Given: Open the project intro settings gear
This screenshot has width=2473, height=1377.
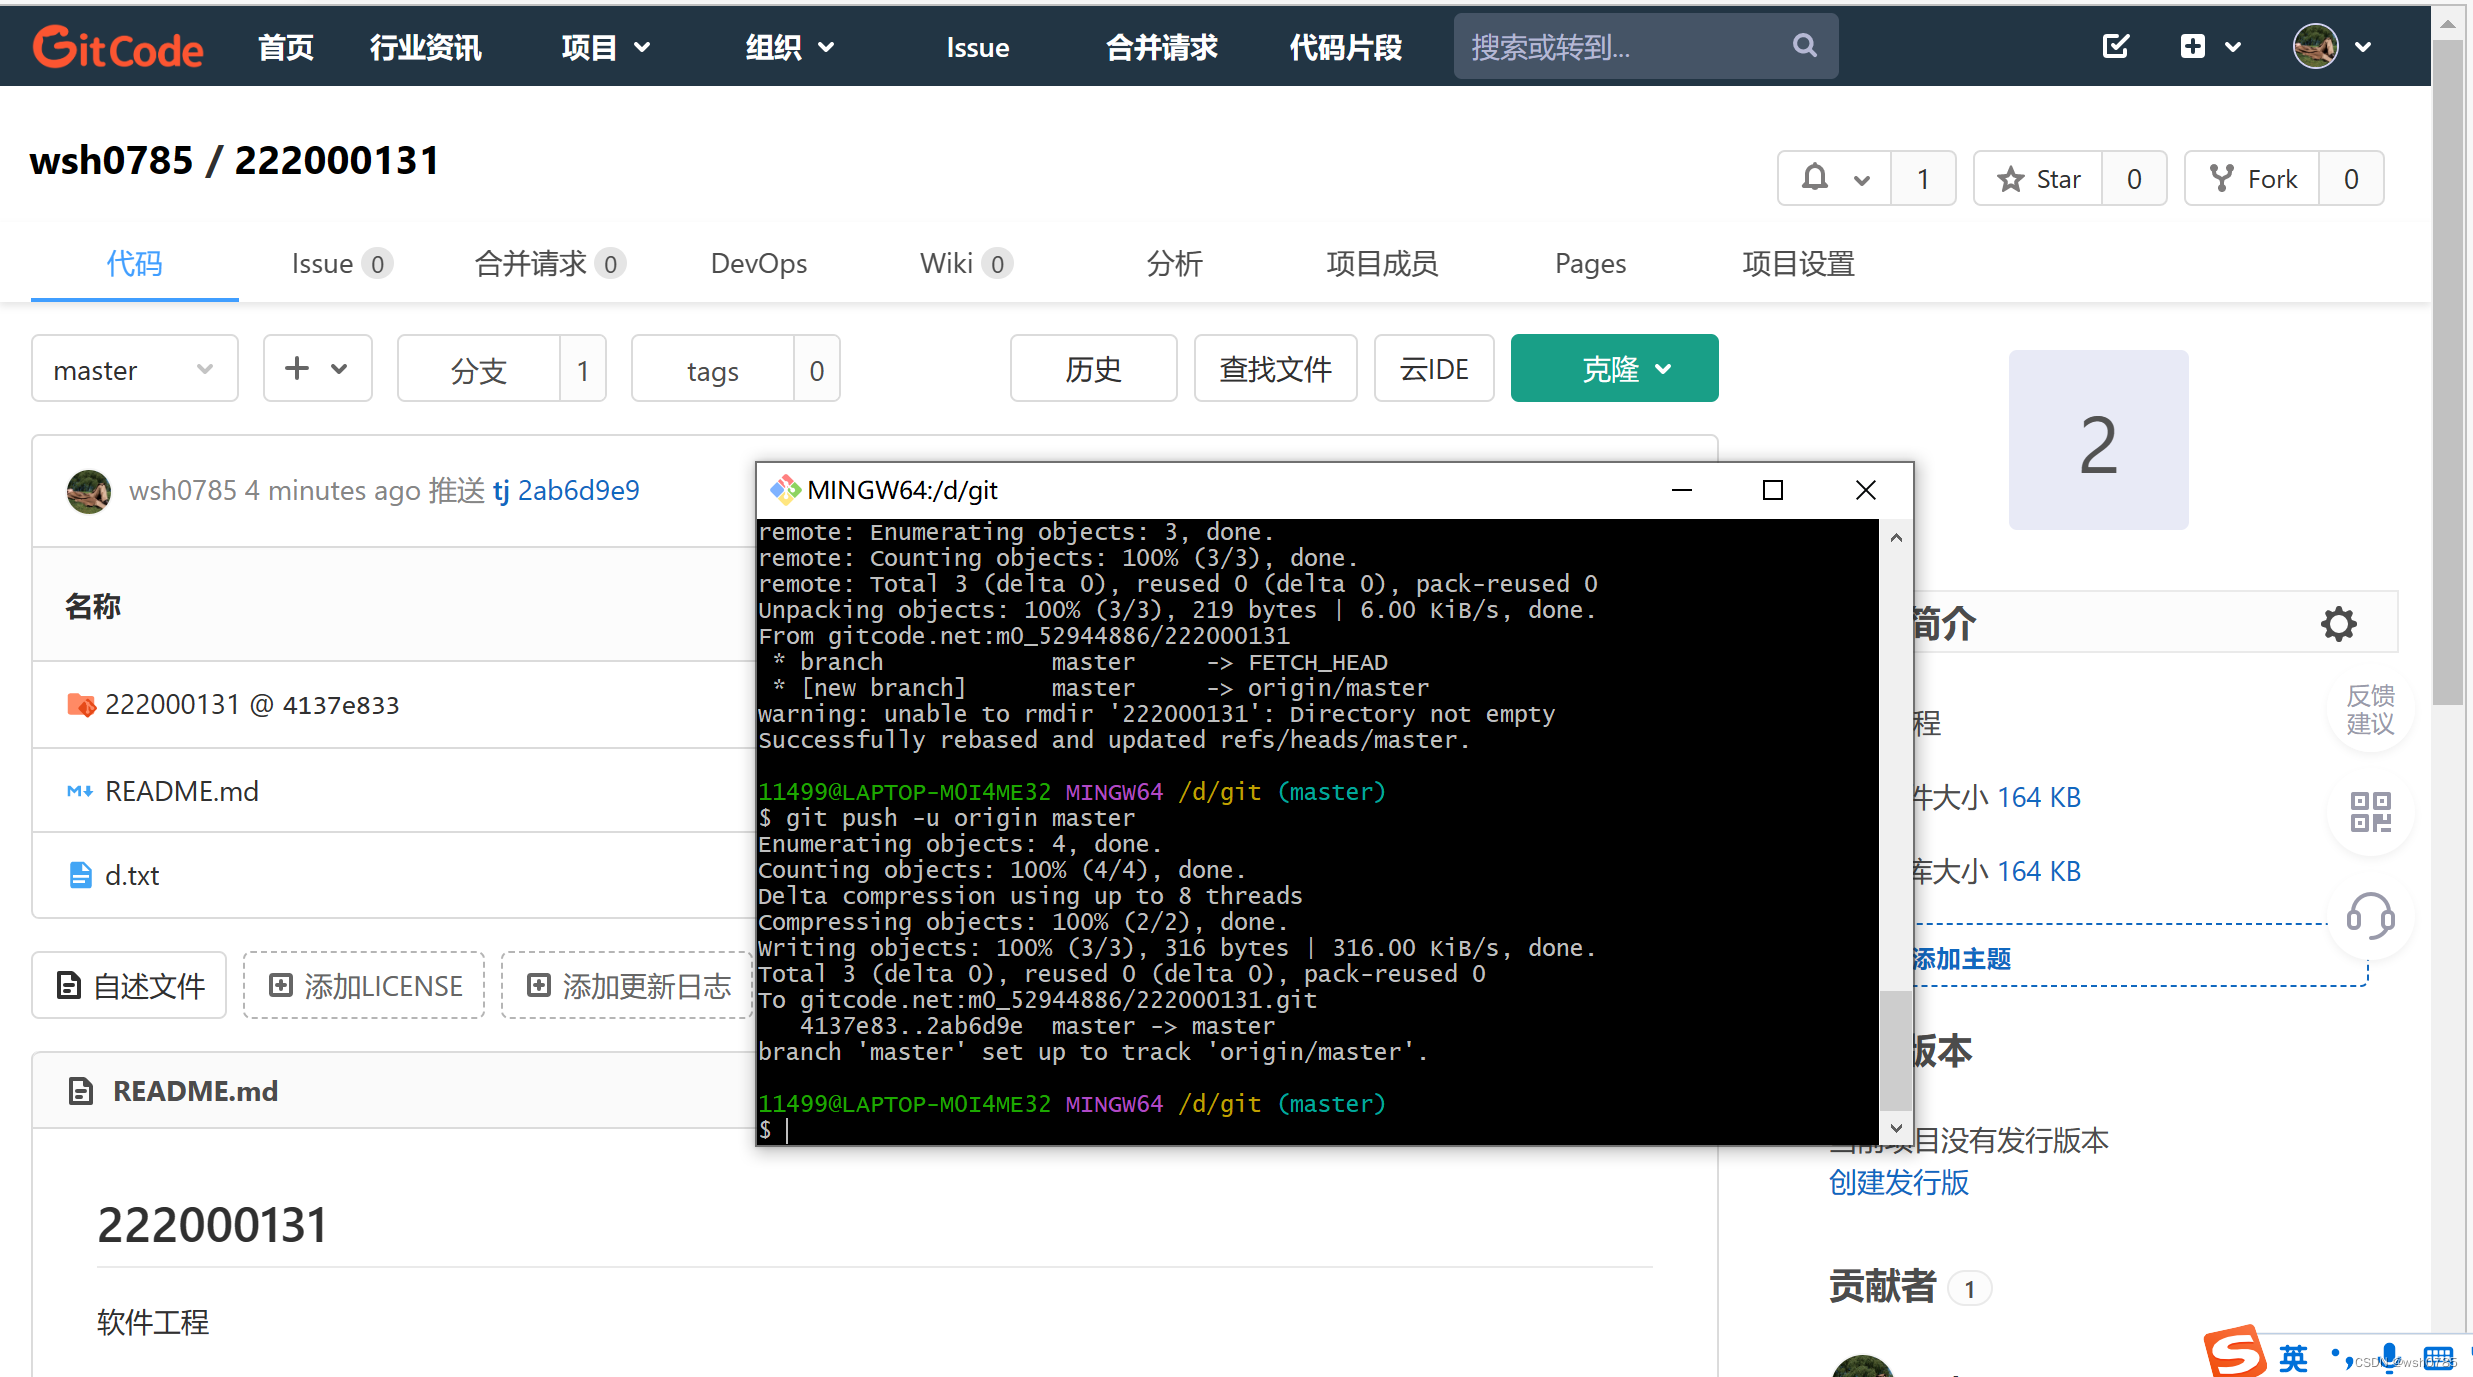Looking at the screenshot, I should coord(2338,624).
